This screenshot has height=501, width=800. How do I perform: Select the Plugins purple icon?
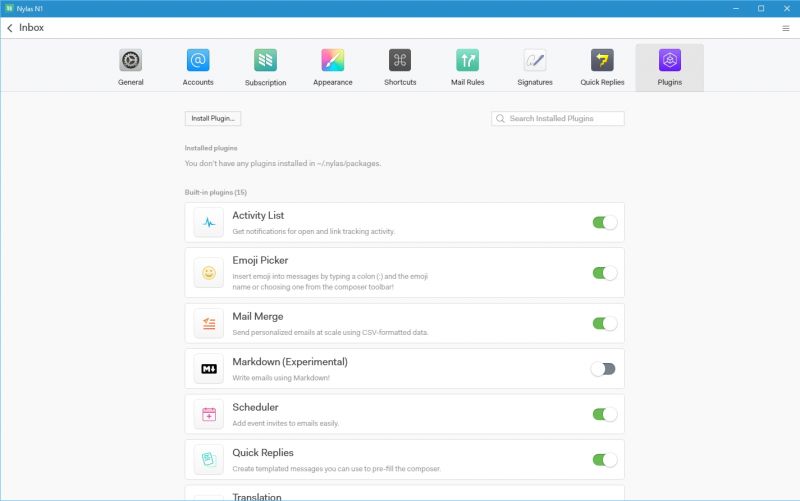pyautogui.click(x=669, y=60)
